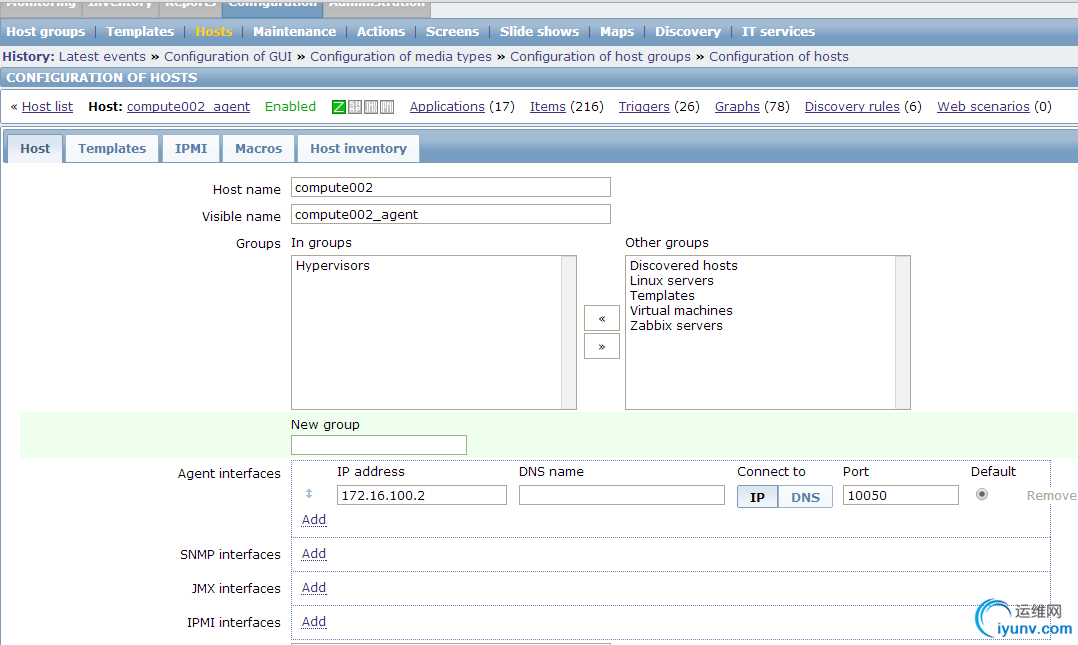Click the Visible name field
This screenshot has height=645, width=1078.
tap(451, 214)
